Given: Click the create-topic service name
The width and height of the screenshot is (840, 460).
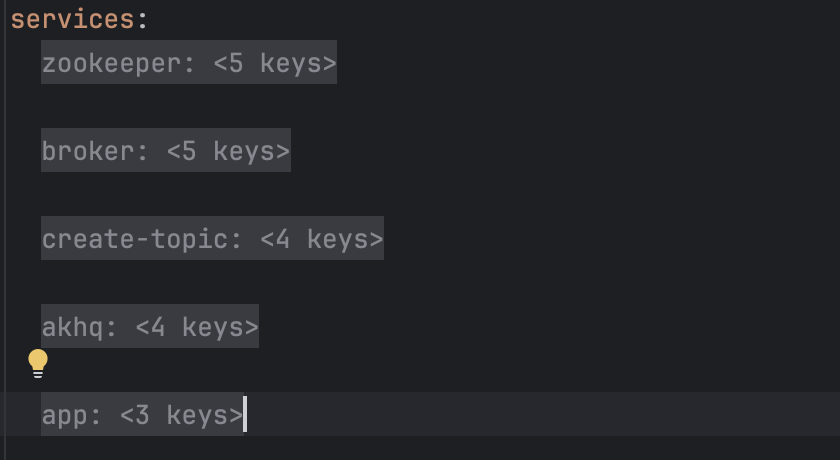Looking at the screenshot, I should [x=135, y=239].
